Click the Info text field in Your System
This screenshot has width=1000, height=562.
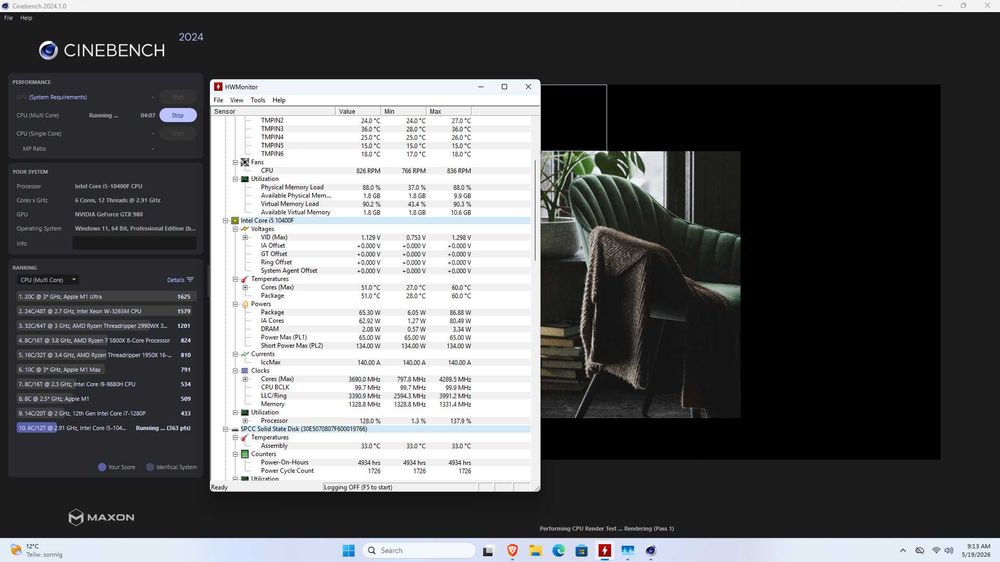(134, 243)
